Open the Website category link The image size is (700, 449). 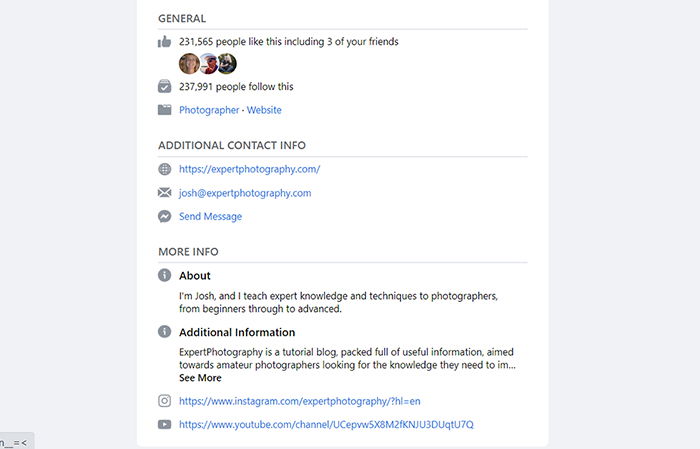click(264, 110)
